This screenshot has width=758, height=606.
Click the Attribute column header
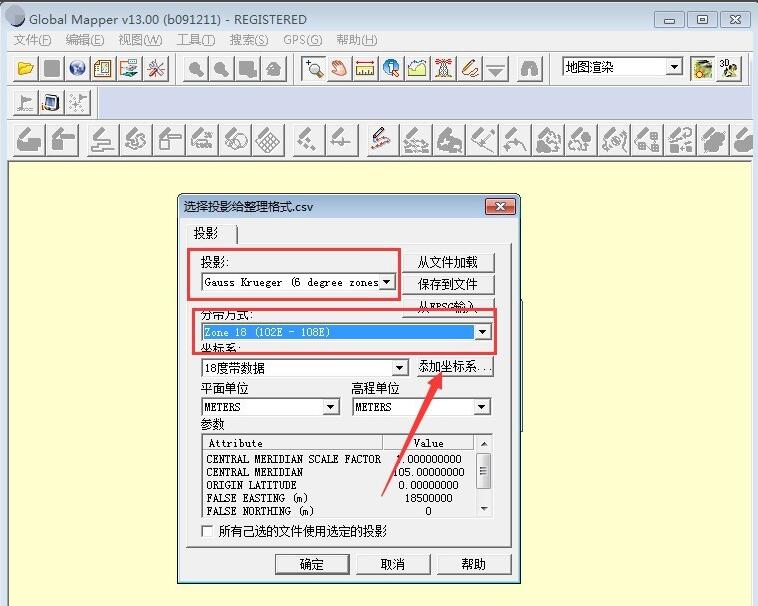click(x=293, y=443)
